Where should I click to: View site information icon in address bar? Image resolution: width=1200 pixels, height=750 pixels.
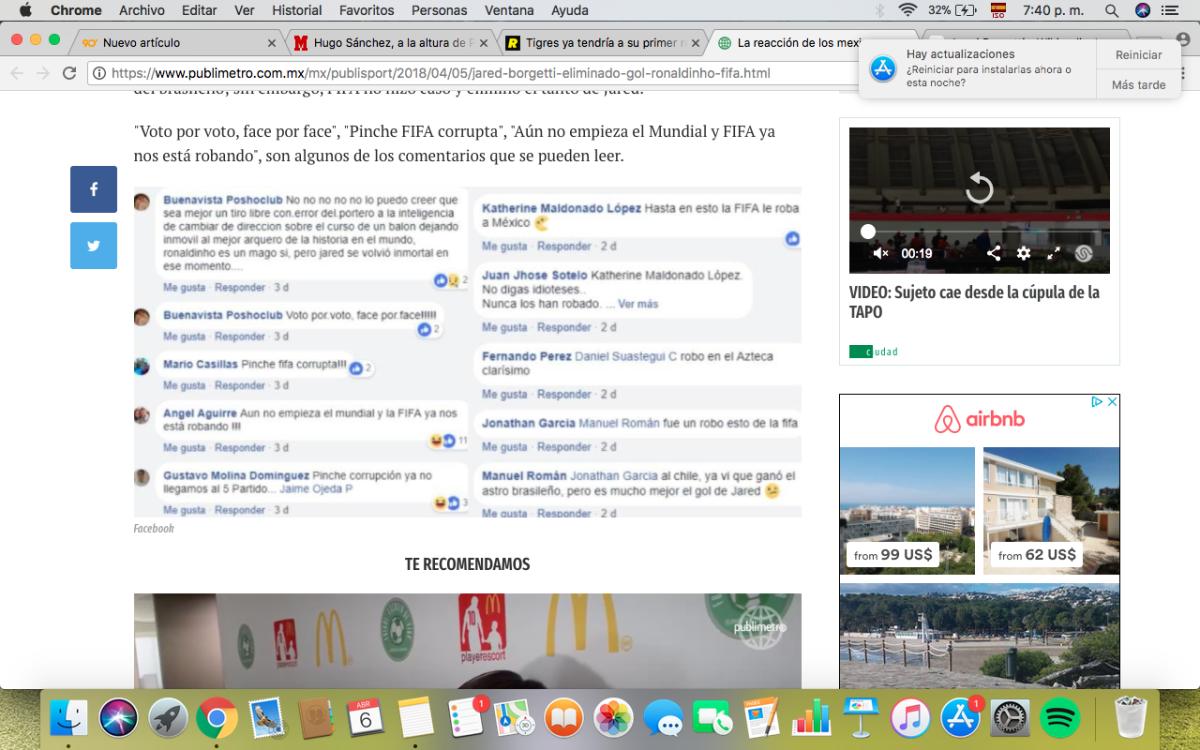[99, 73]
